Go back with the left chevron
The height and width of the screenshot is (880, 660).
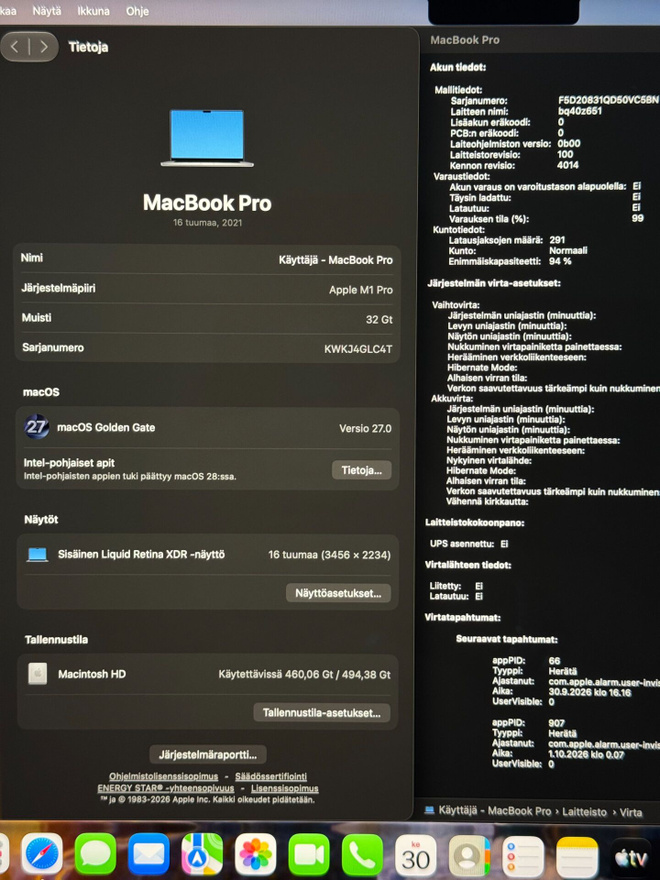[x=15, y=47]
